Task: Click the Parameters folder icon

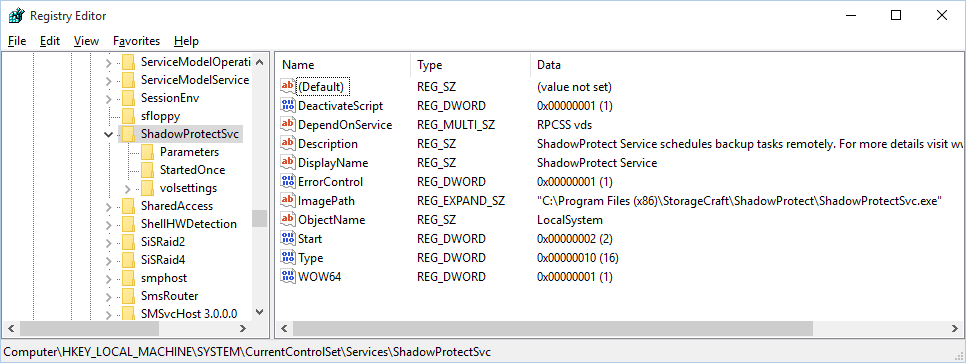Action: click(147, 152)
